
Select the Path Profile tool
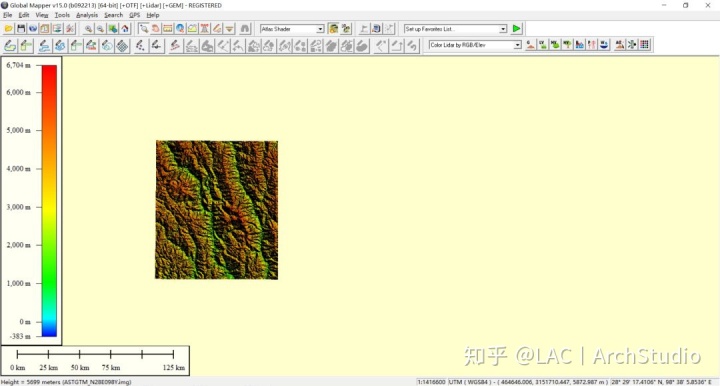pos(193,29)
